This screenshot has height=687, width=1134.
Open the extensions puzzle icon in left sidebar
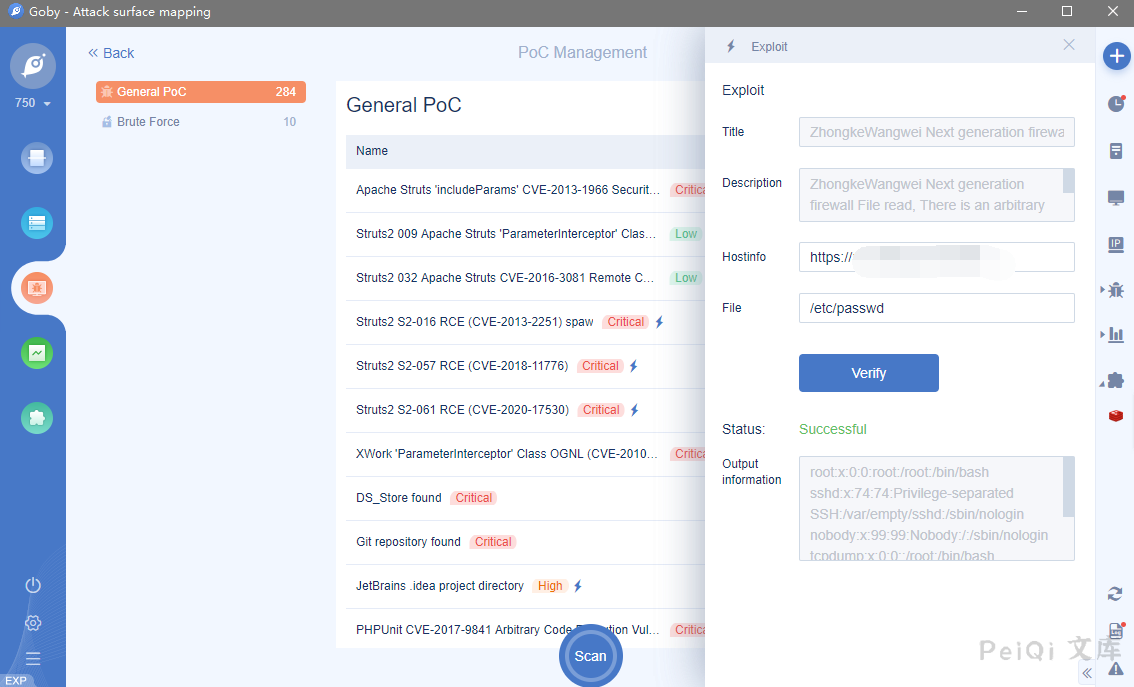(x=37, y=417)
